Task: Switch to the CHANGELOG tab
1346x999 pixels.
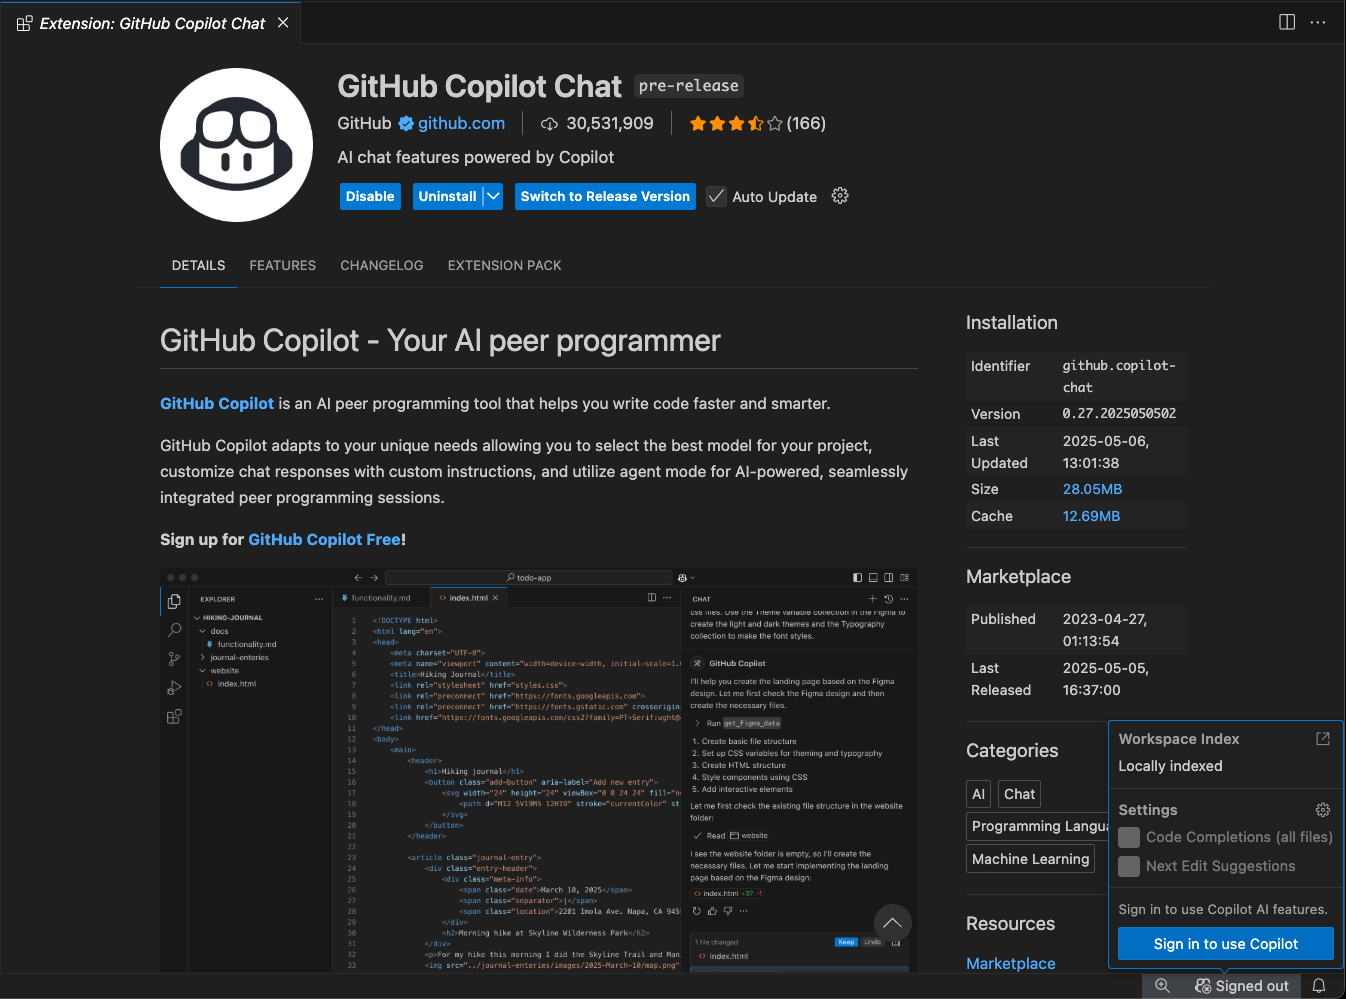Action: (382, 265)
